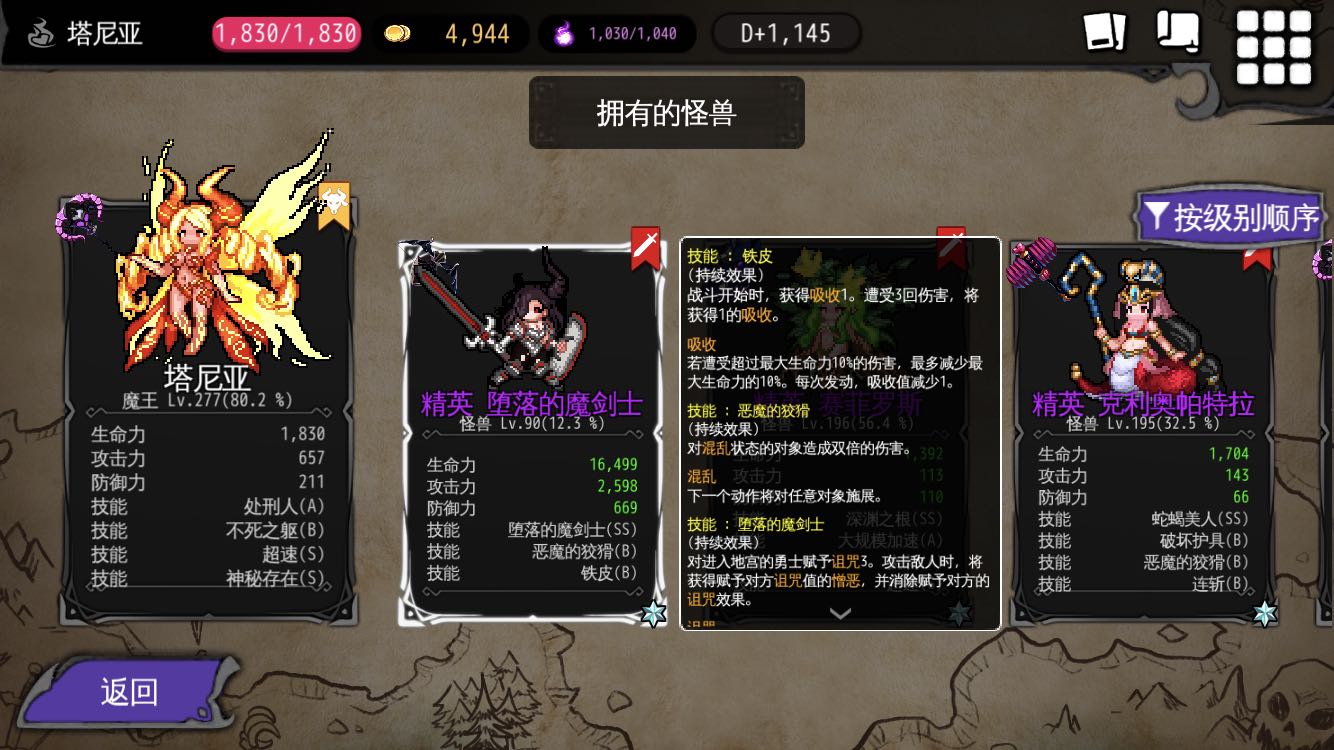Select the 精英 堕落的魔剑士 monster card
Image resolution: width=1334 pixels, height=750 pixels.
coord(531,432)
